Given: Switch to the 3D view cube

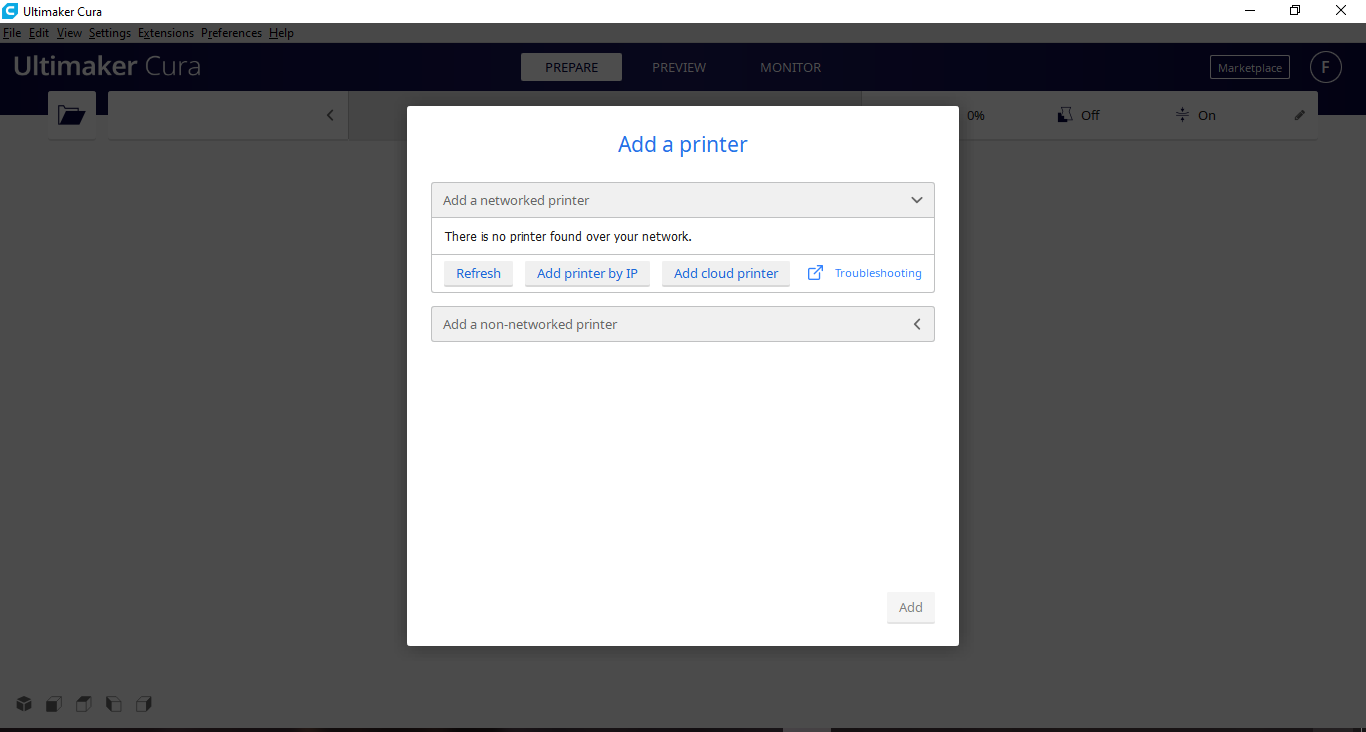Looking at the screenshot, I should [24, 704].
